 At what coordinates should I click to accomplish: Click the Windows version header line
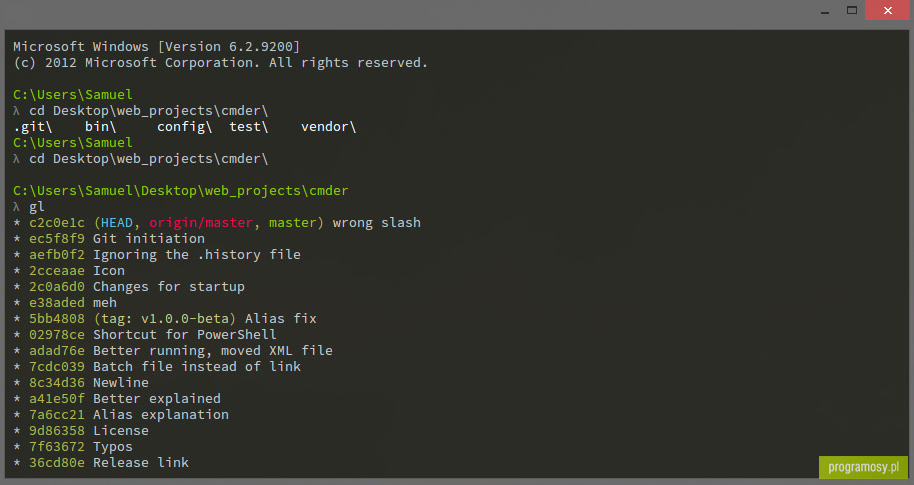click(x=156, y=47)
